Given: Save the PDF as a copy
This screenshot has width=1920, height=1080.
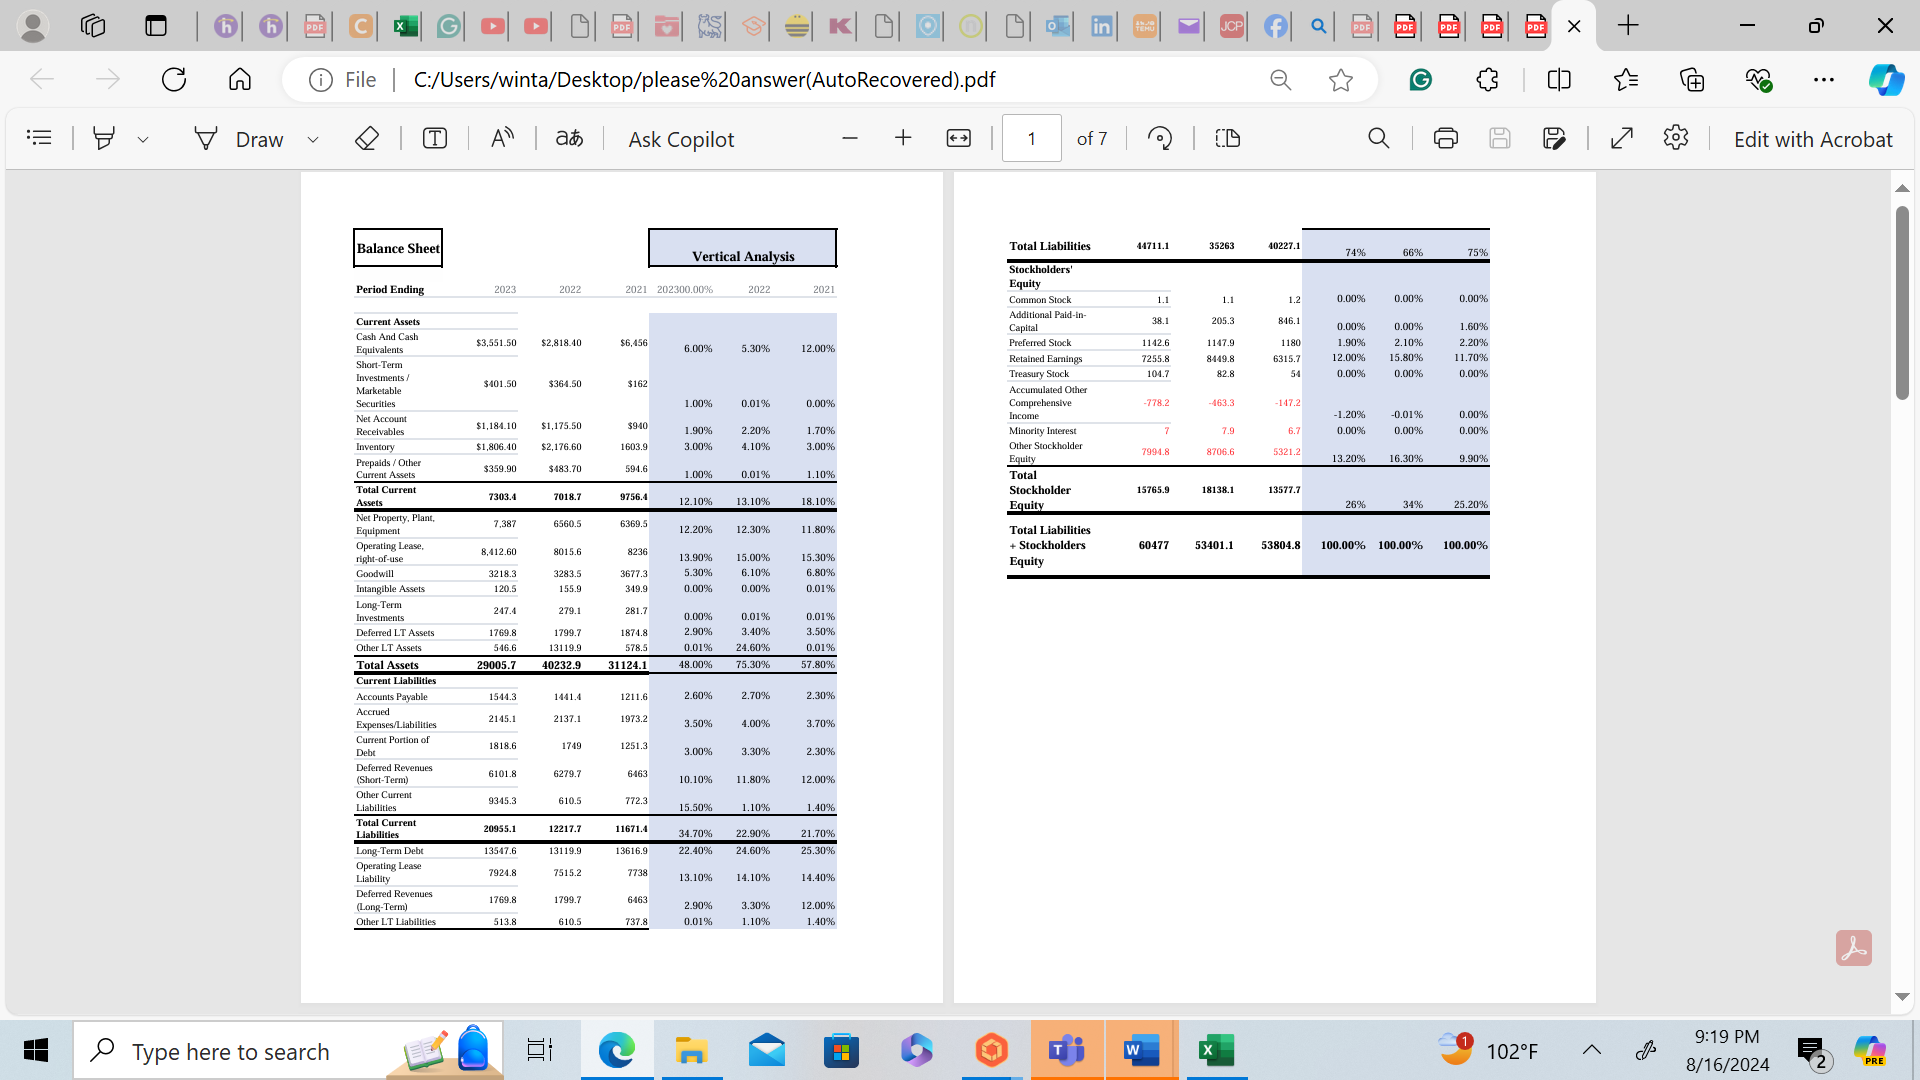Looking at the screenshot, I should pos(1555,138).
